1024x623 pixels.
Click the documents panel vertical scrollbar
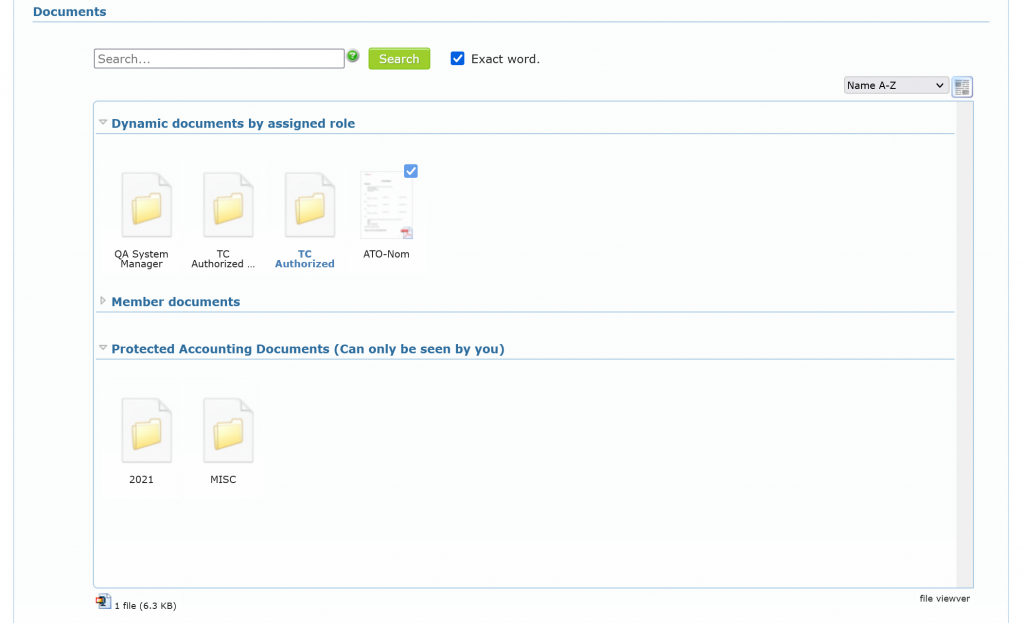[964, 340]
